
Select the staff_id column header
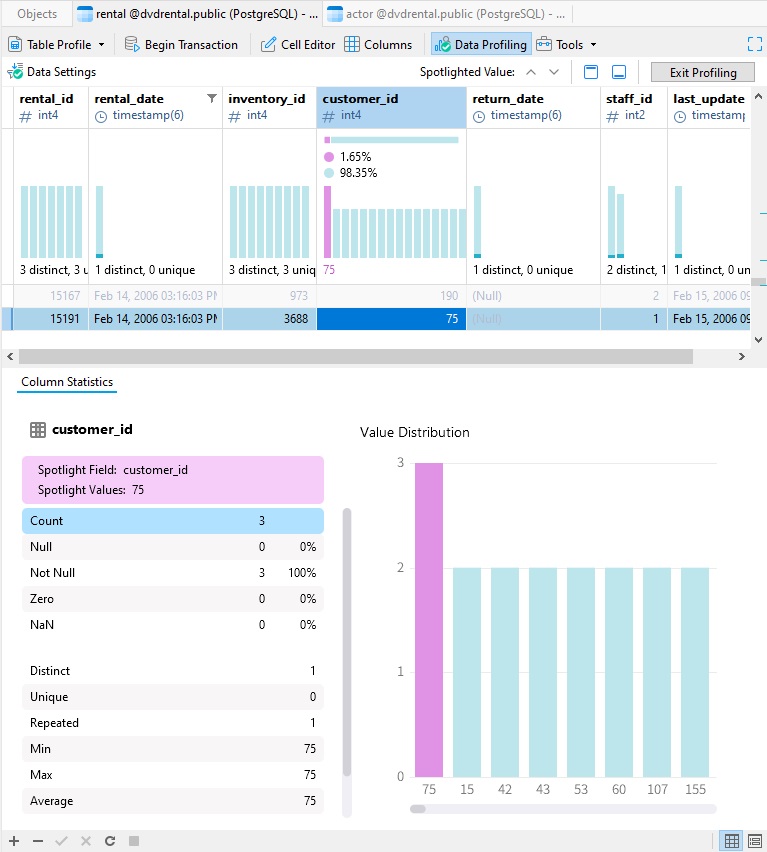633,107
